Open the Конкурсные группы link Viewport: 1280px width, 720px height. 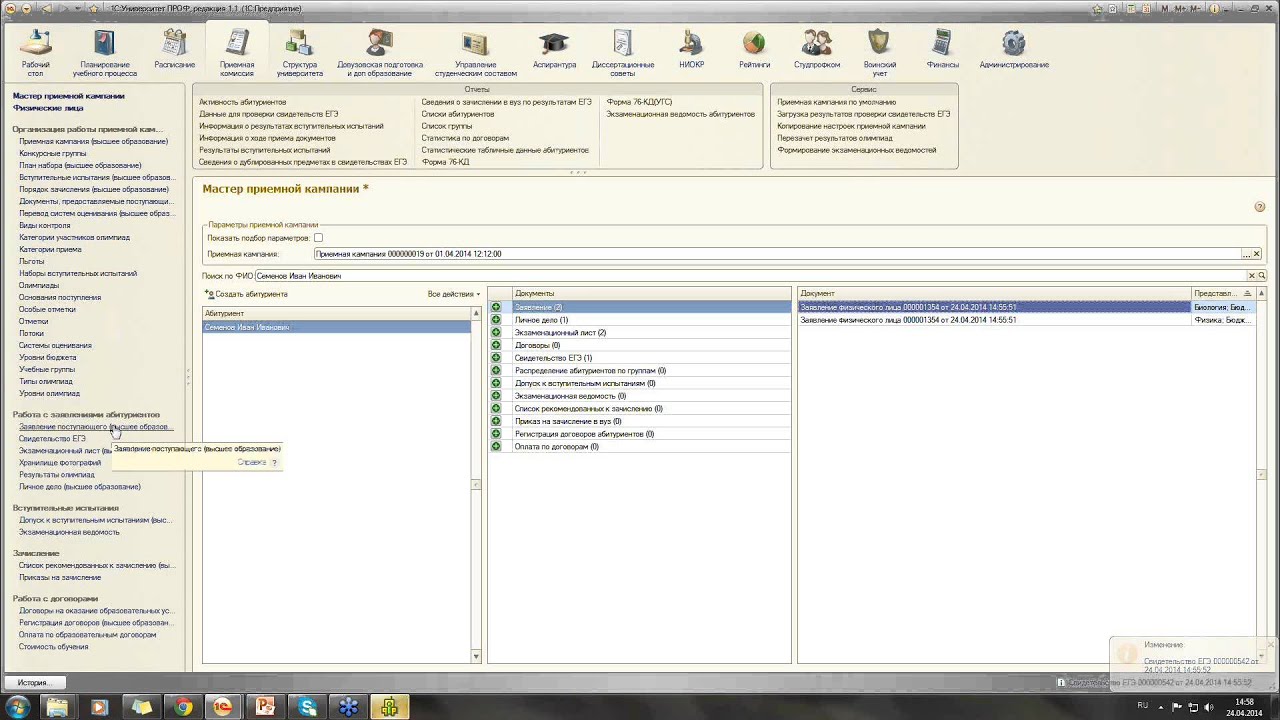click(x=52, y=154)
